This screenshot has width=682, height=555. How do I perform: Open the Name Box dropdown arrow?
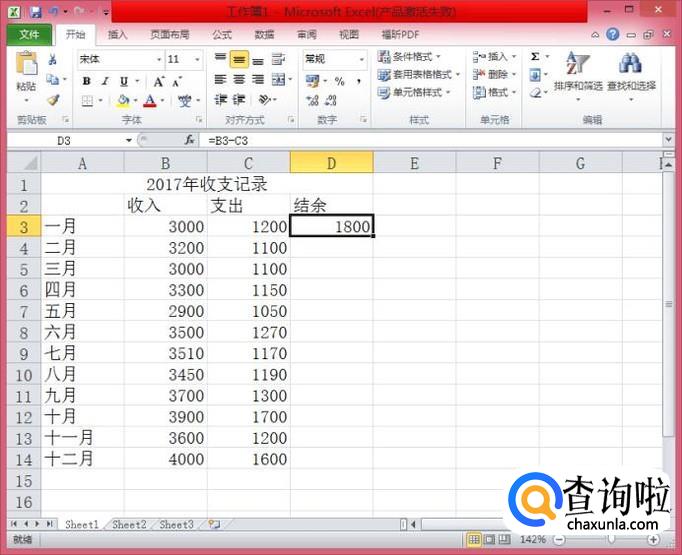tap(129, 140)
